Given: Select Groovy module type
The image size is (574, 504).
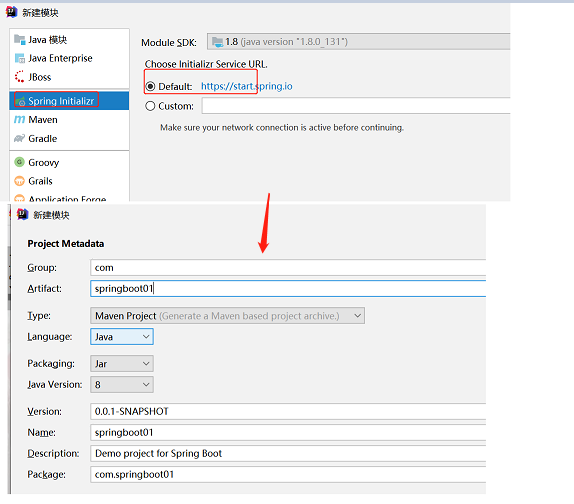Looking at the screenshot, I should pyautogui.click(x=69, y=162).
